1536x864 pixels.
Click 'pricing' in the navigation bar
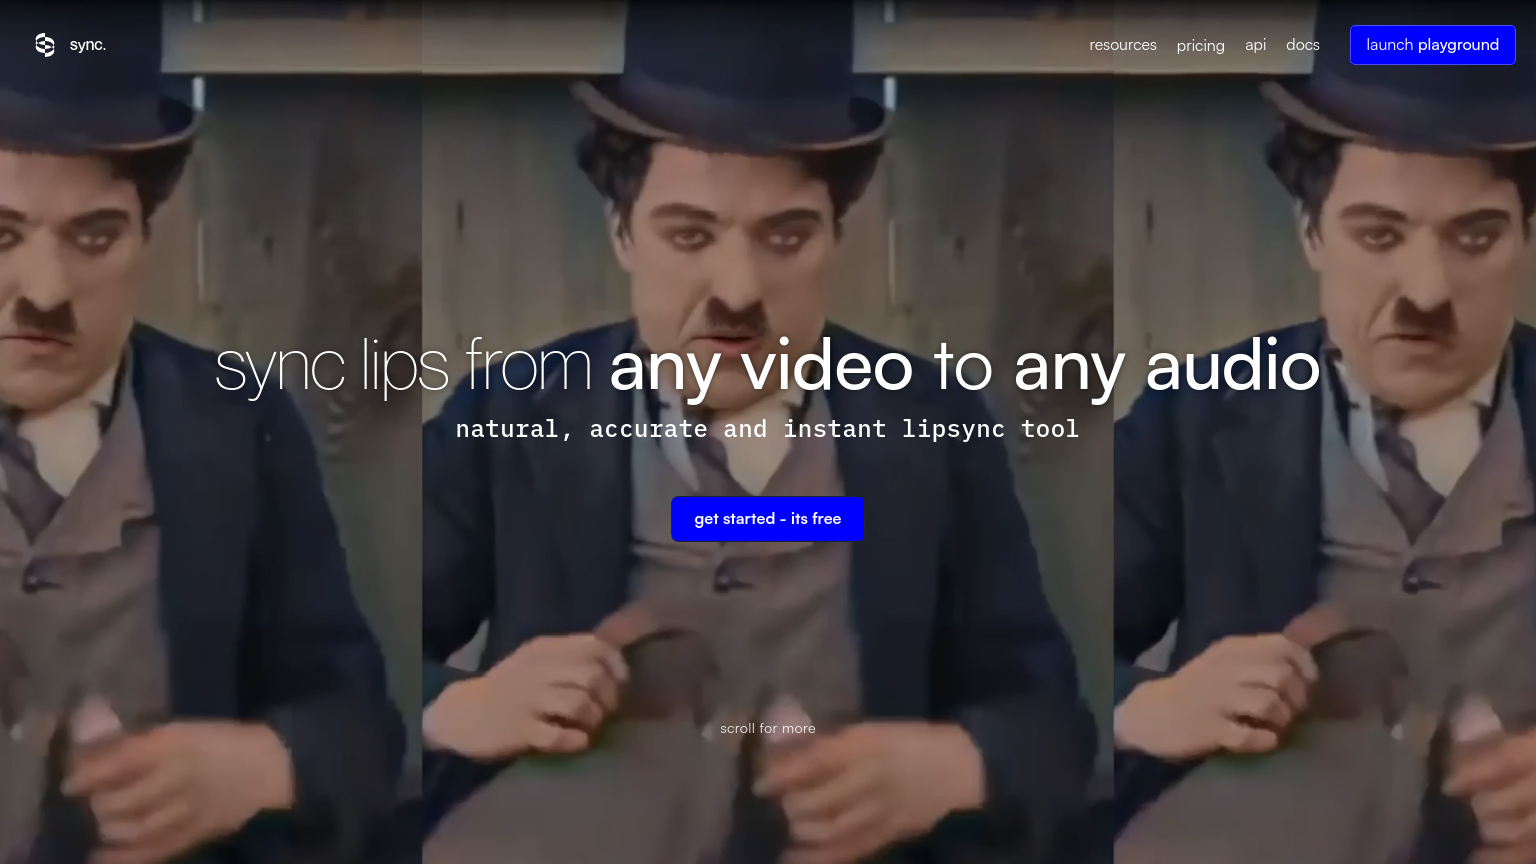pyautogui.click(x=1200, y=46)
